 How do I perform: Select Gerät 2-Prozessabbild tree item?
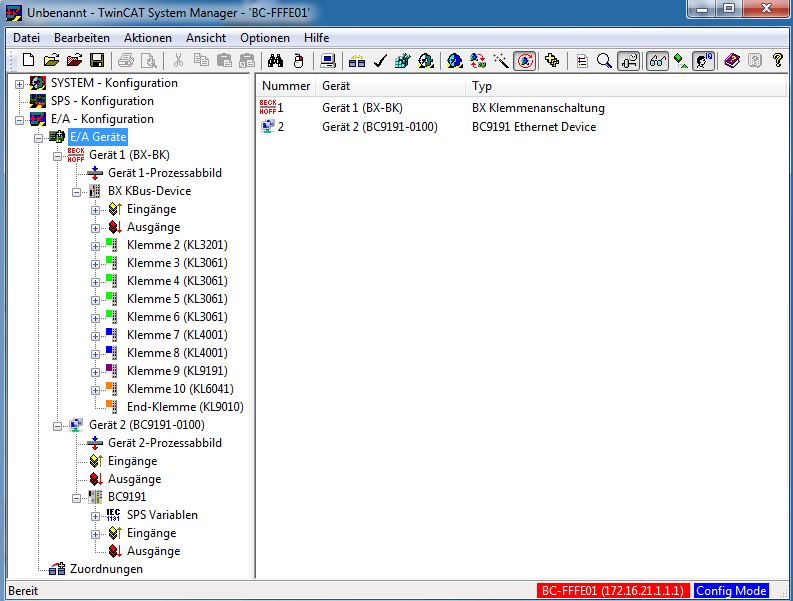point(165,443)
